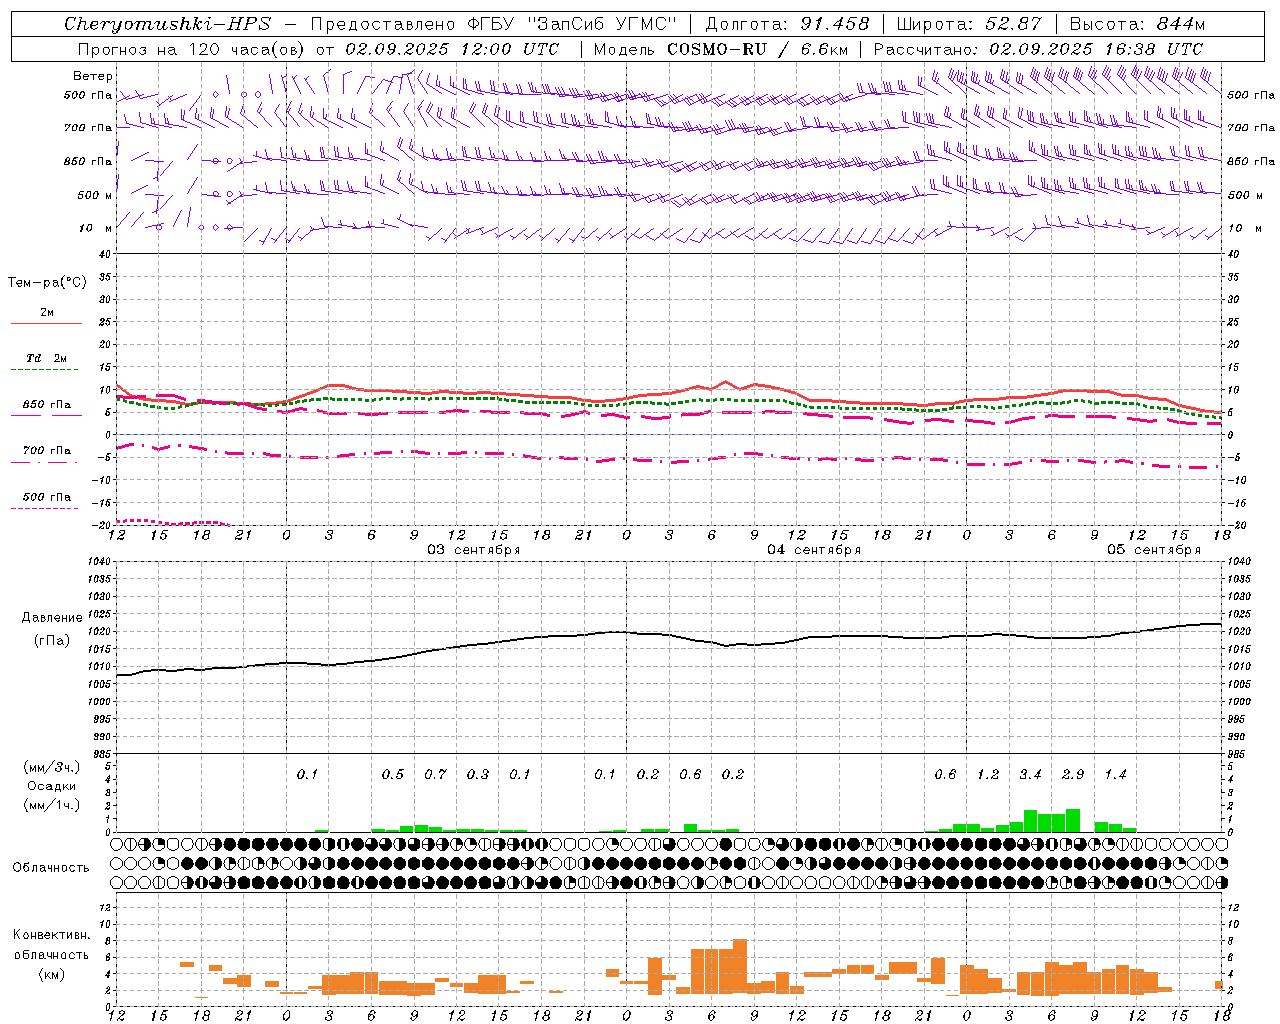
Task: Click the 'Давление' pressure panel label
Action: [52, 617]
